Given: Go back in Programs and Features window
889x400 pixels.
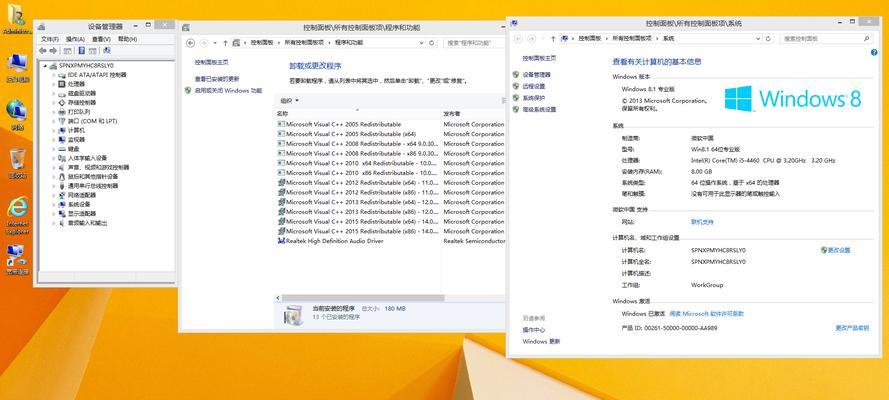Looking at the screenshot, I should point(190,42).
